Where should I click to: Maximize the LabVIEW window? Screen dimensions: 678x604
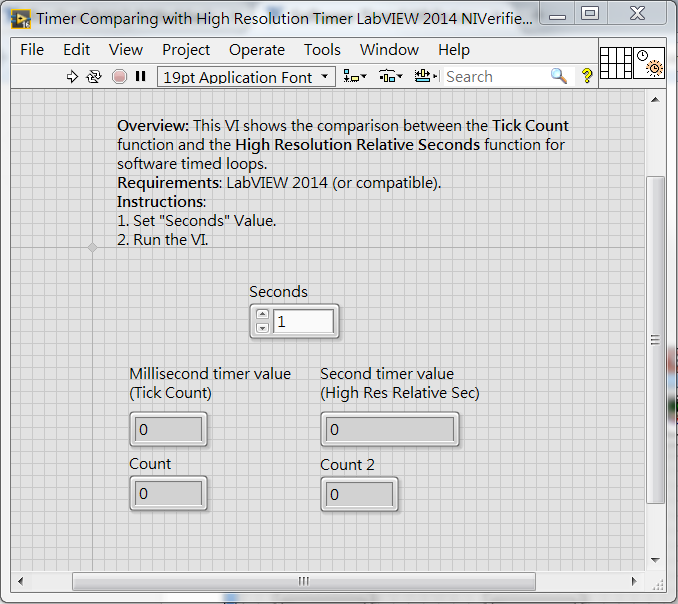click(590, 14)
